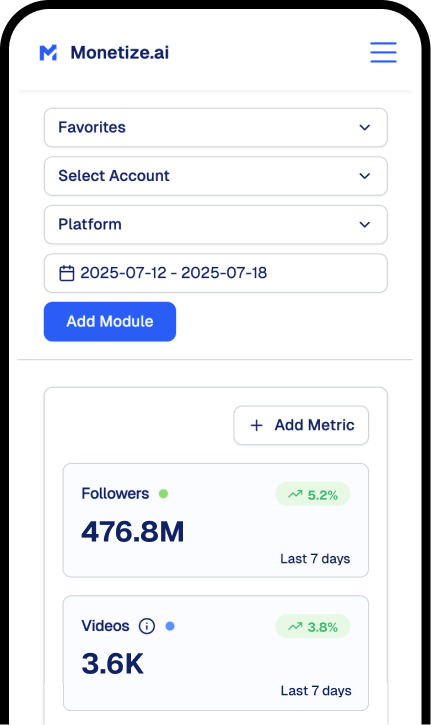
Task: Click the Favorites dropdown chevron arrow
Action: pos(365,128)
